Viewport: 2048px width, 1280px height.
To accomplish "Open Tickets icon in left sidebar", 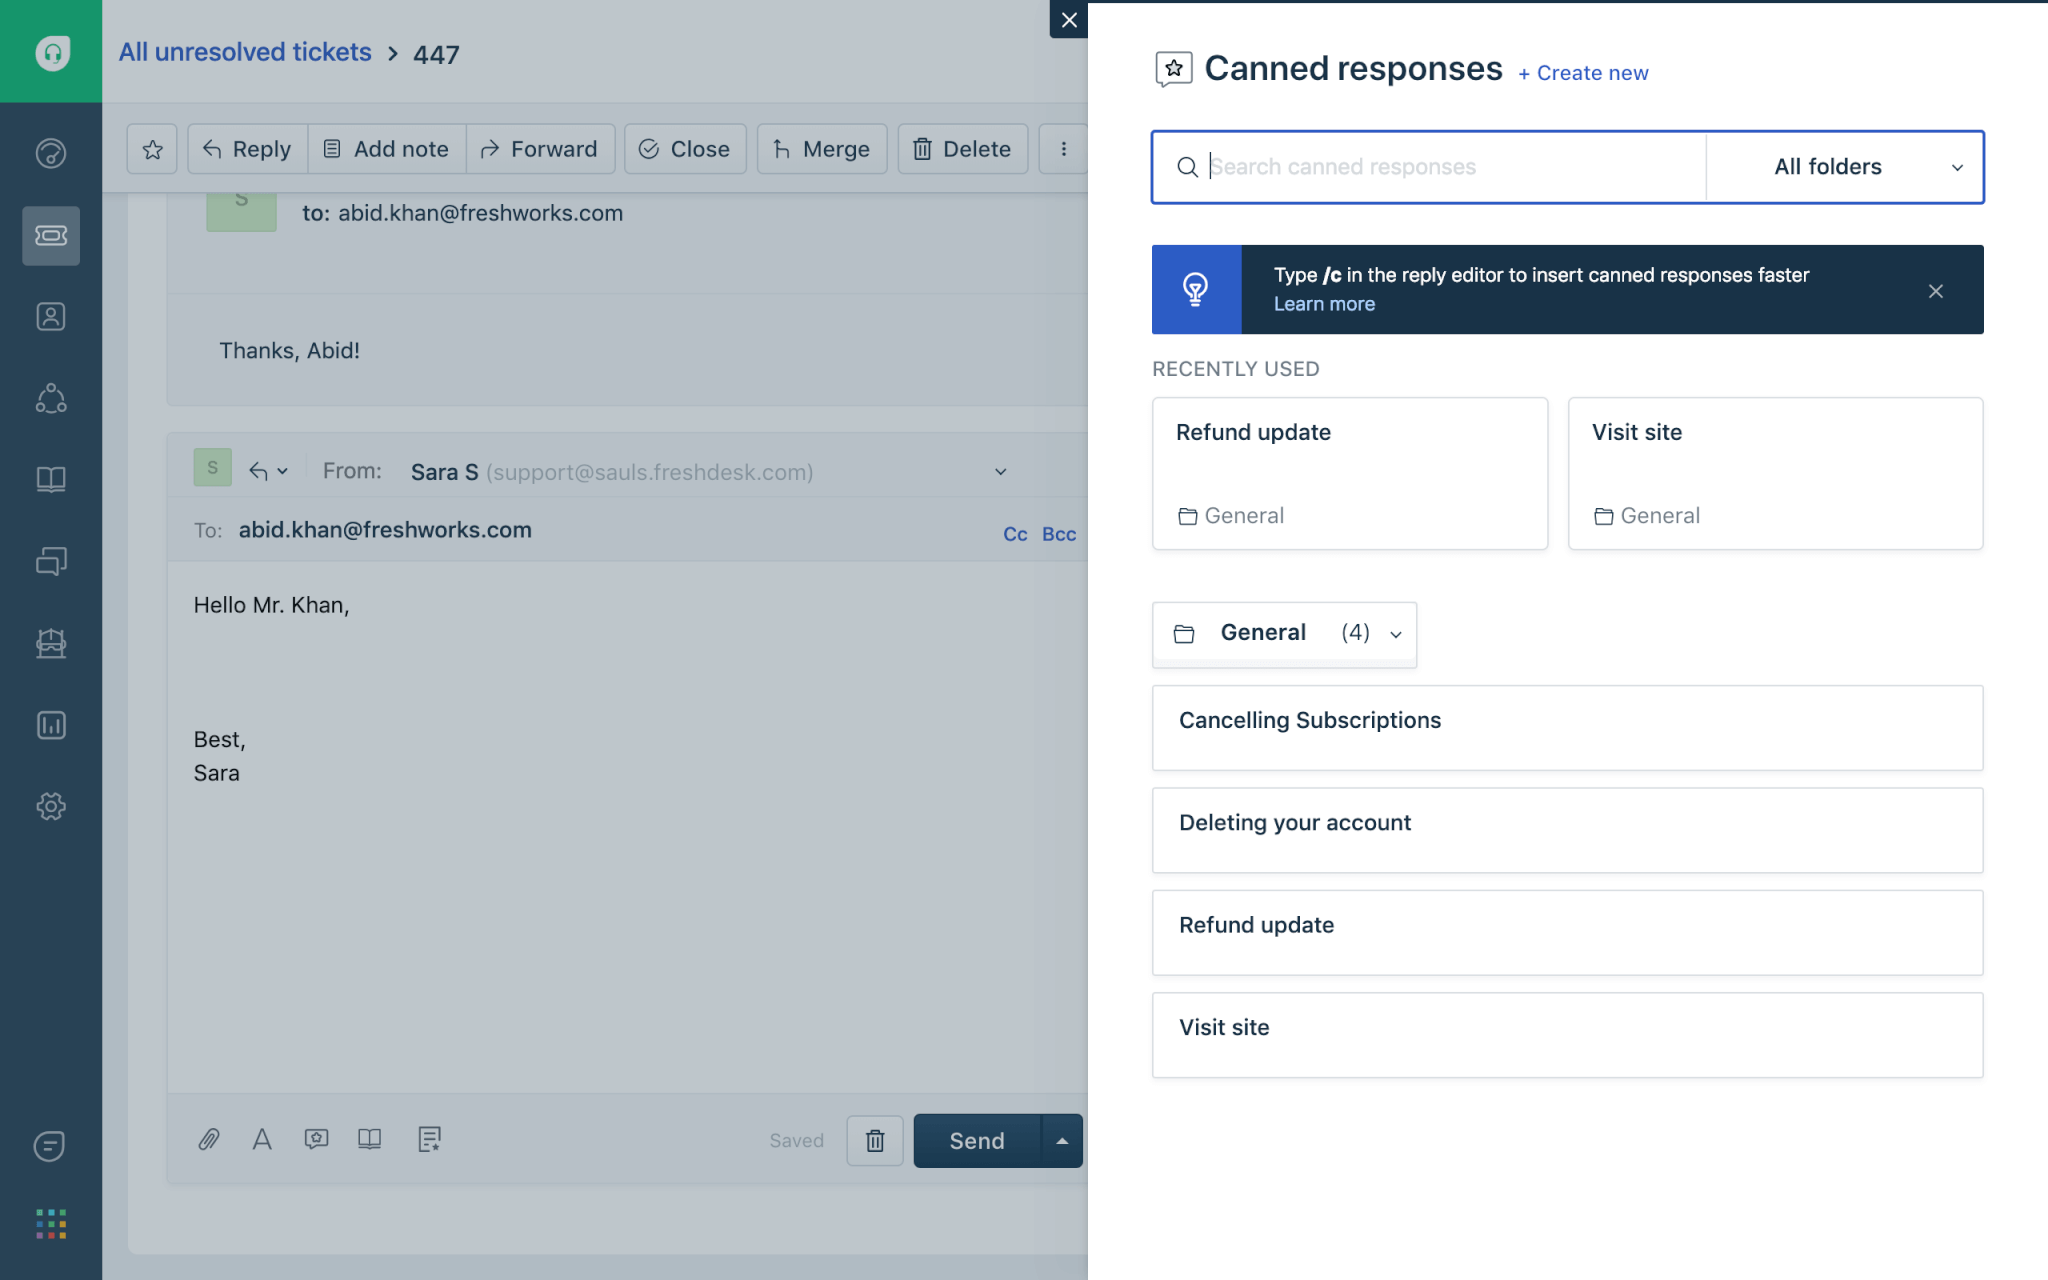I will pos(51,235).
